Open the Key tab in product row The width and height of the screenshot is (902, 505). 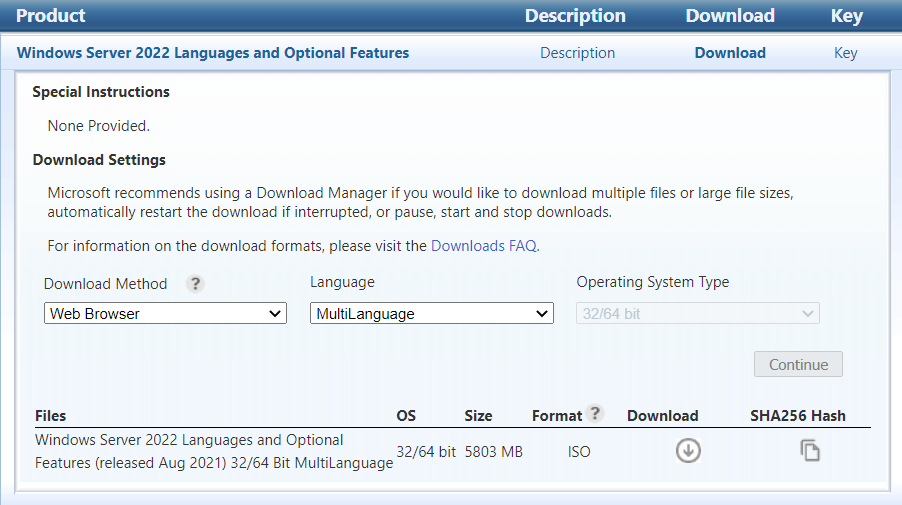coord(845,53)
